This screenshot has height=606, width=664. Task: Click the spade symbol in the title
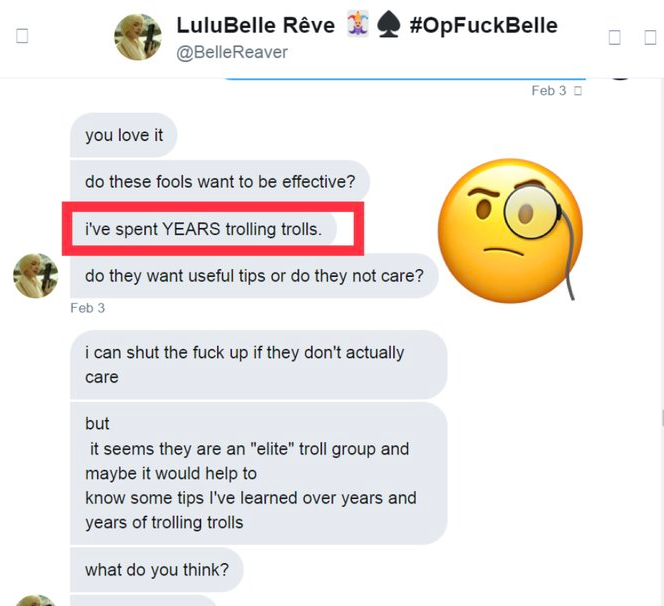pyautogui.click(x=388, y=25)
